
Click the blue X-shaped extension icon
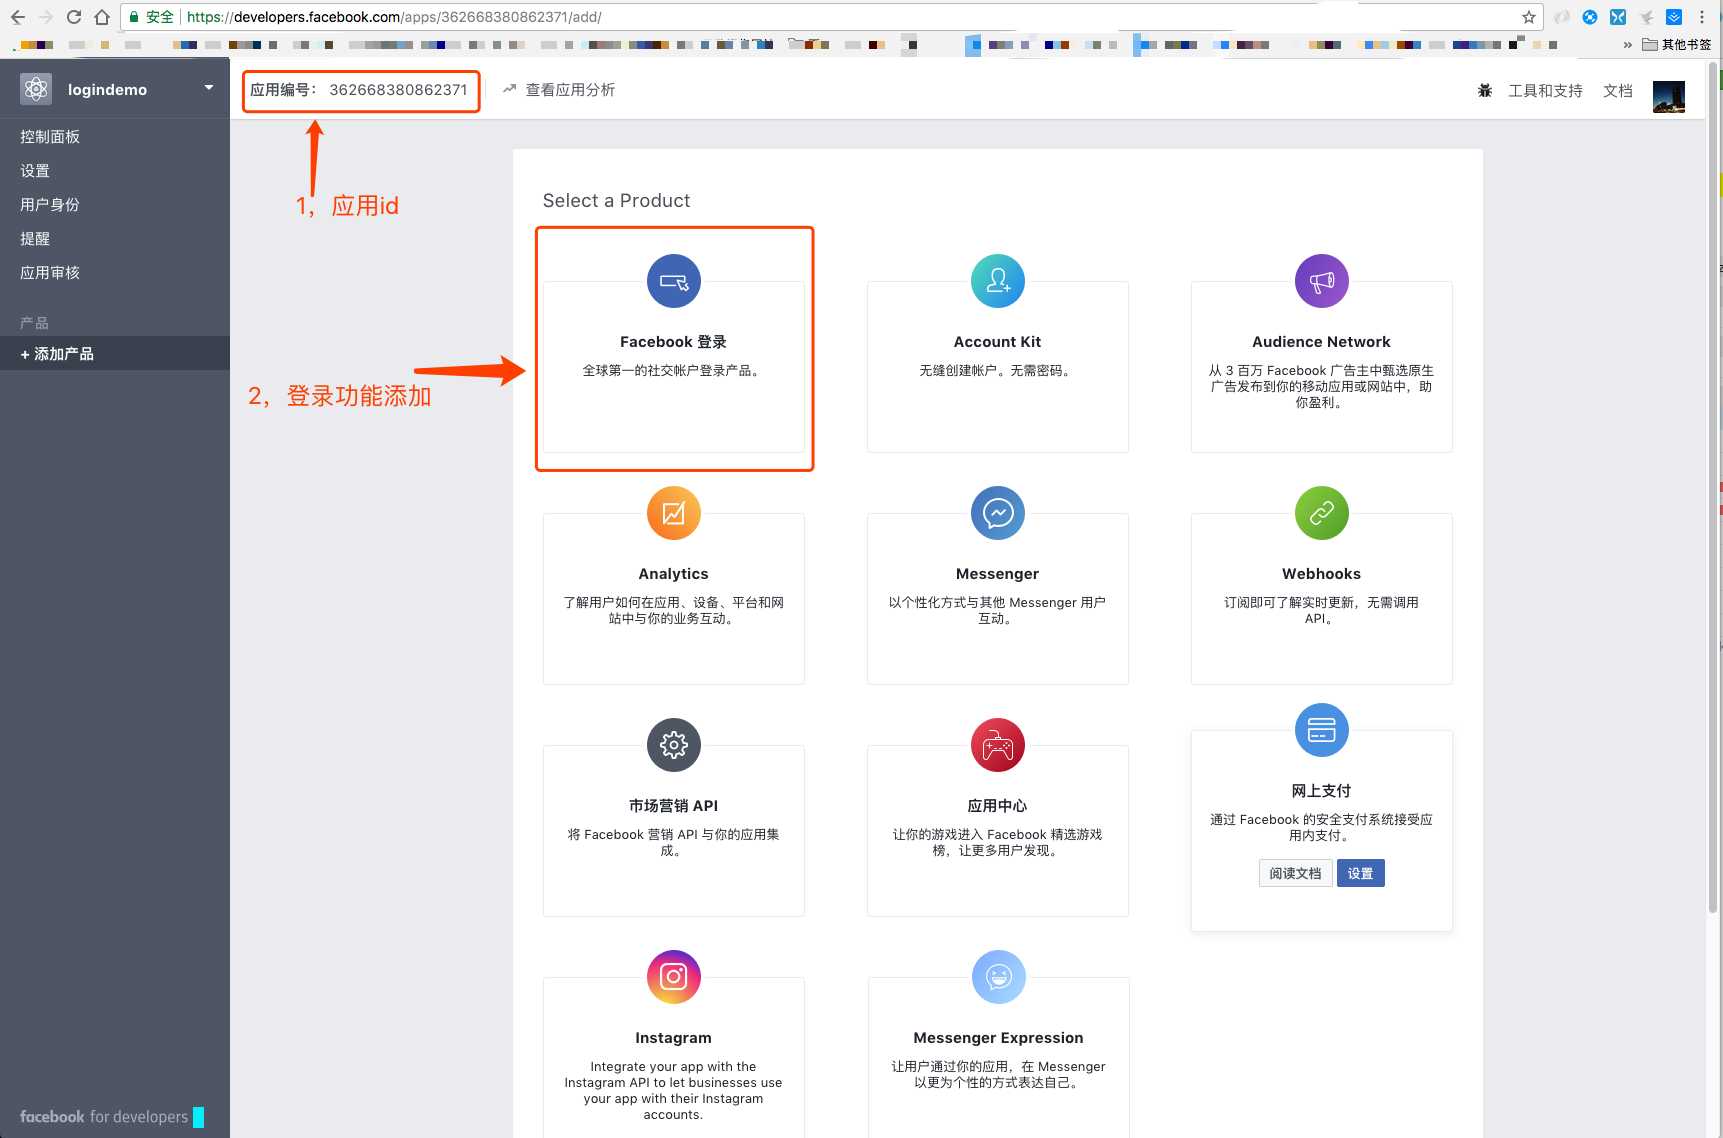[x=1618, y=17]
